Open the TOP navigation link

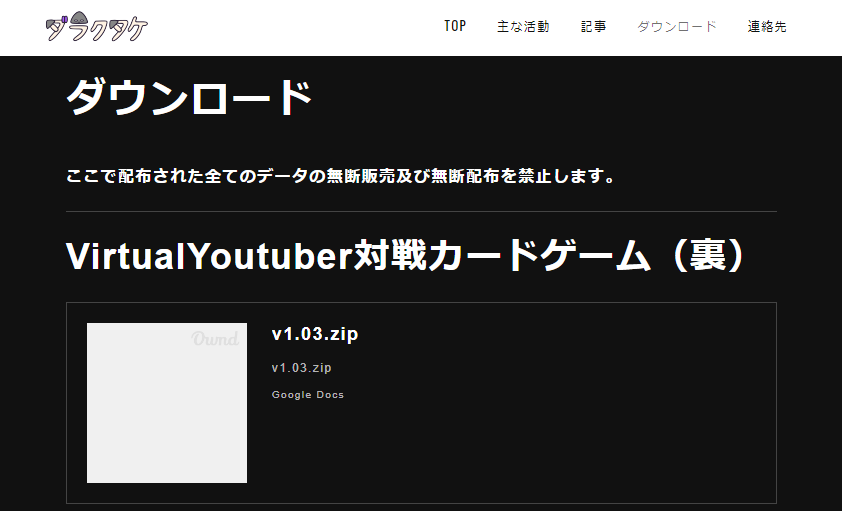coord(455,26)
